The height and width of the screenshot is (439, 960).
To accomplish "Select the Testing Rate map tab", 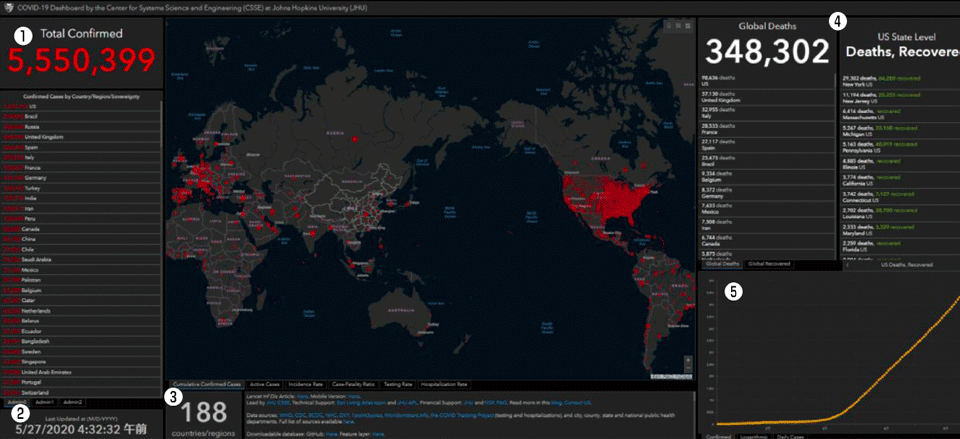I will [398, 385].
